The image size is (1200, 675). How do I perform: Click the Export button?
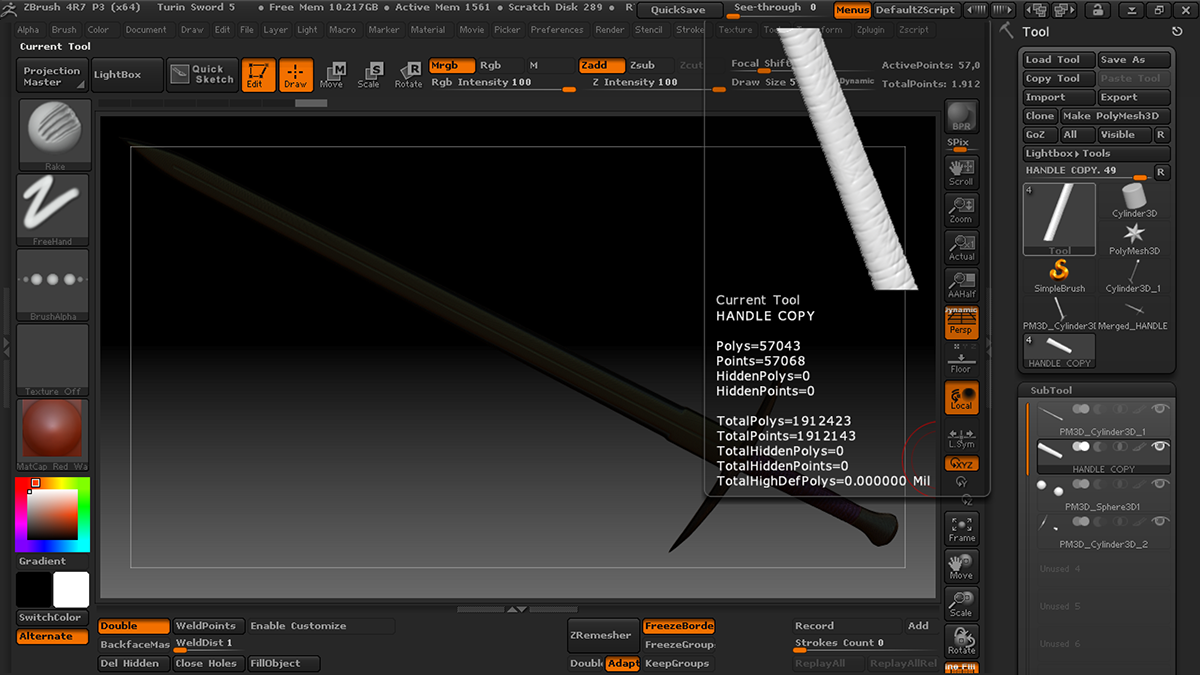click(1134, 97)
